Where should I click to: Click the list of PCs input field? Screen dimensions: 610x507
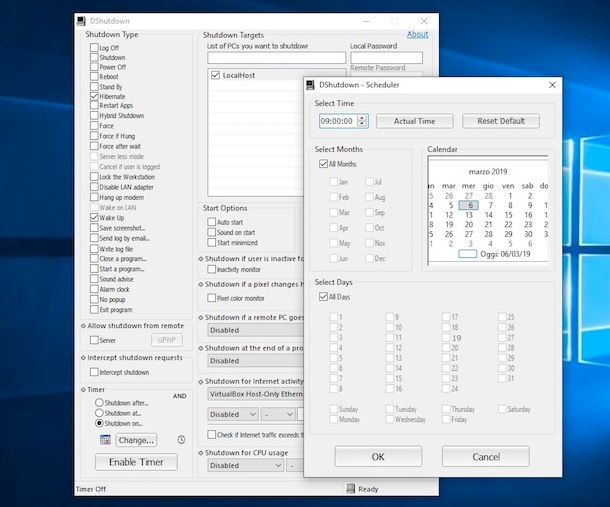[277, 58]
